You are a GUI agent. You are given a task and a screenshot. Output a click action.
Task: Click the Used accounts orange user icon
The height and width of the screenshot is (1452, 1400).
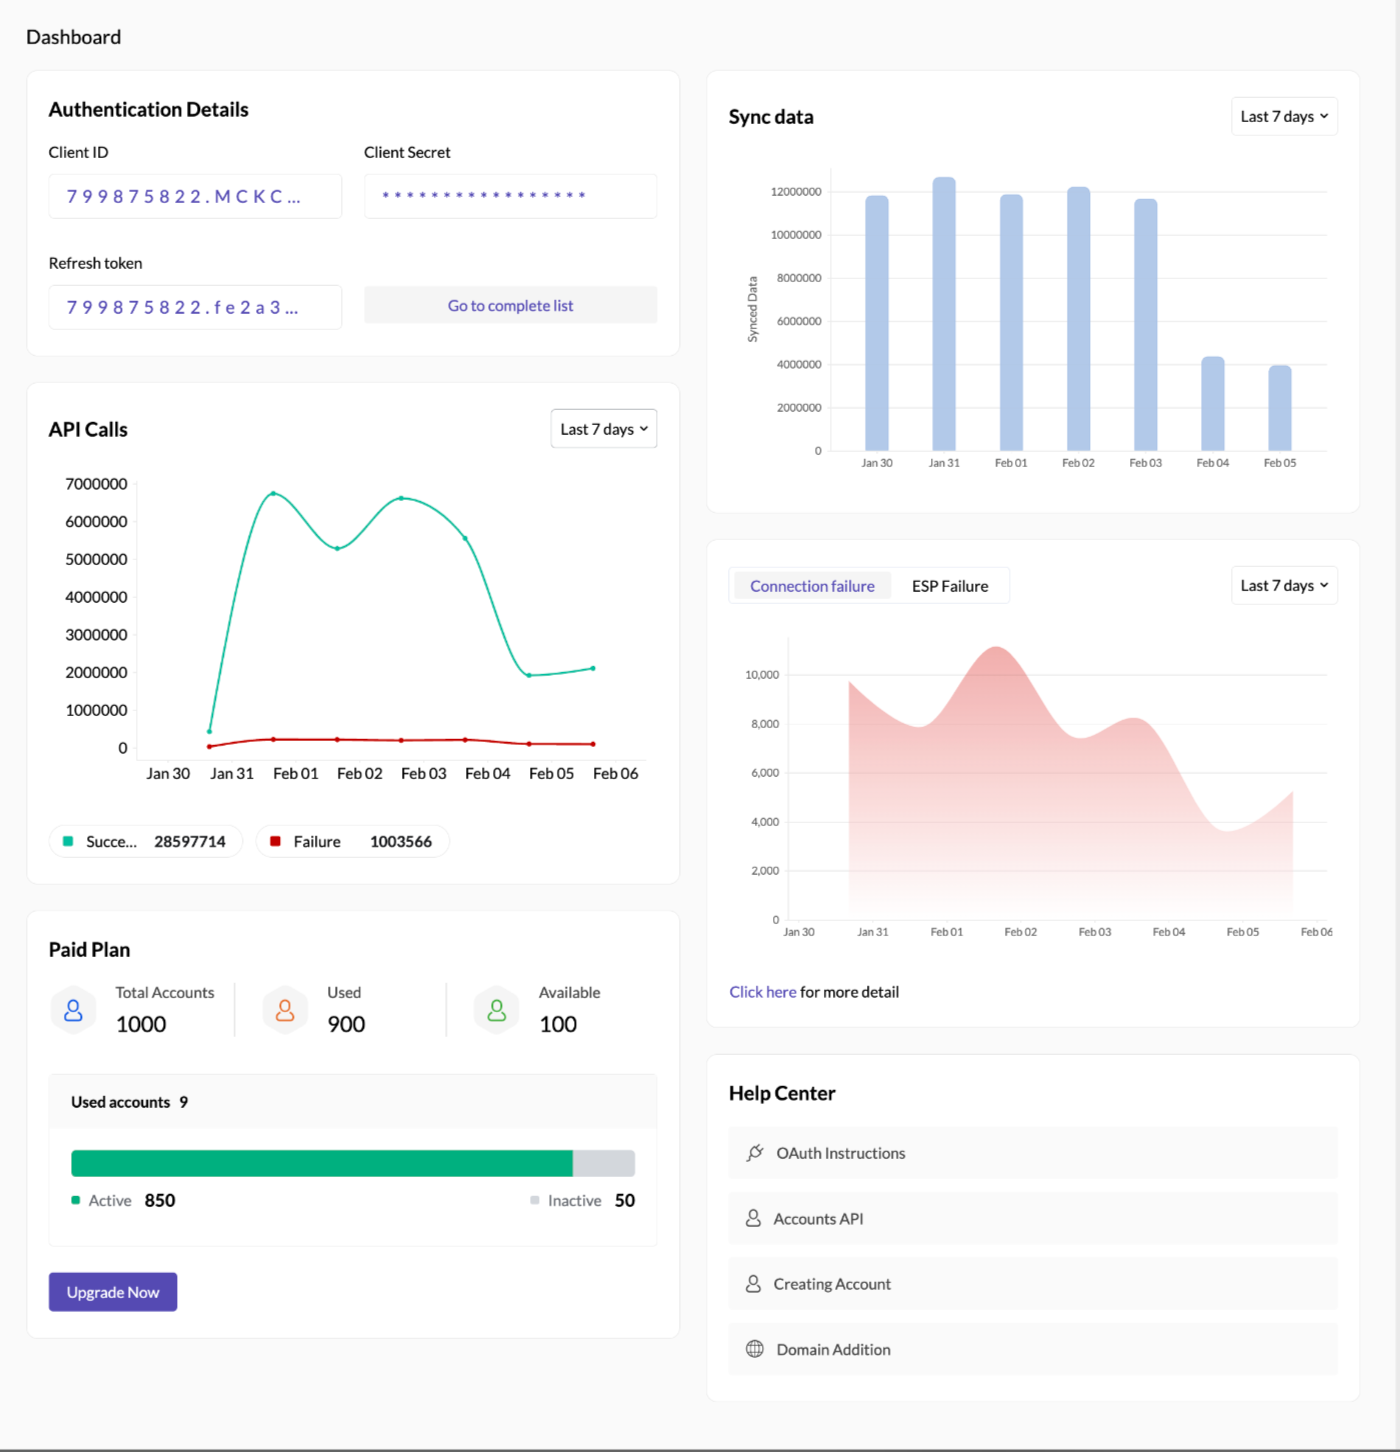click(284, 1009)
